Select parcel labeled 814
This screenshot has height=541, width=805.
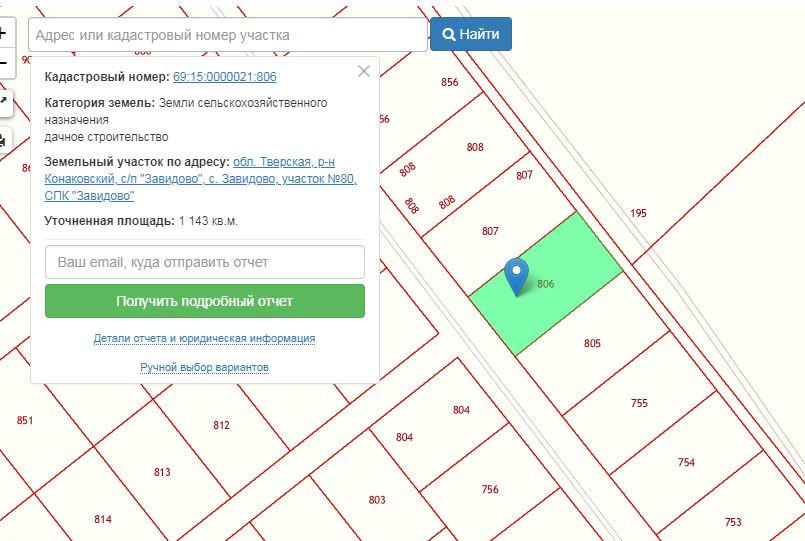[x=103, y=519]
